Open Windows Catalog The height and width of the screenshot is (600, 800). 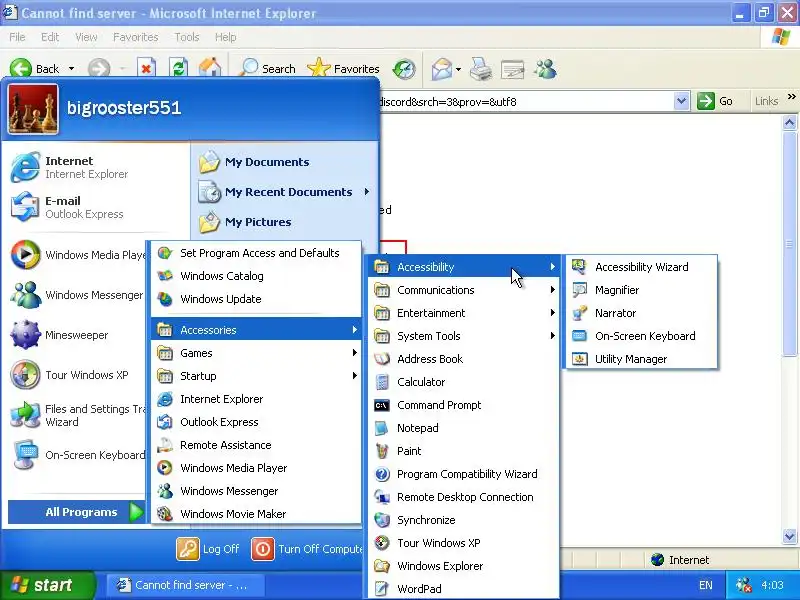pyautogui.click(x=256, y=276)
